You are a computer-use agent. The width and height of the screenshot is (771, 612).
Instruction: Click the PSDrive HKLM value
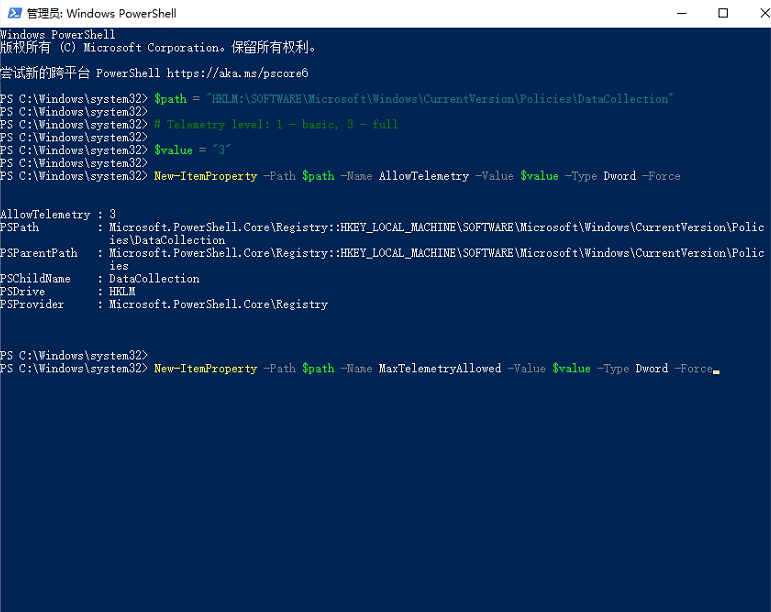point(122,292)
